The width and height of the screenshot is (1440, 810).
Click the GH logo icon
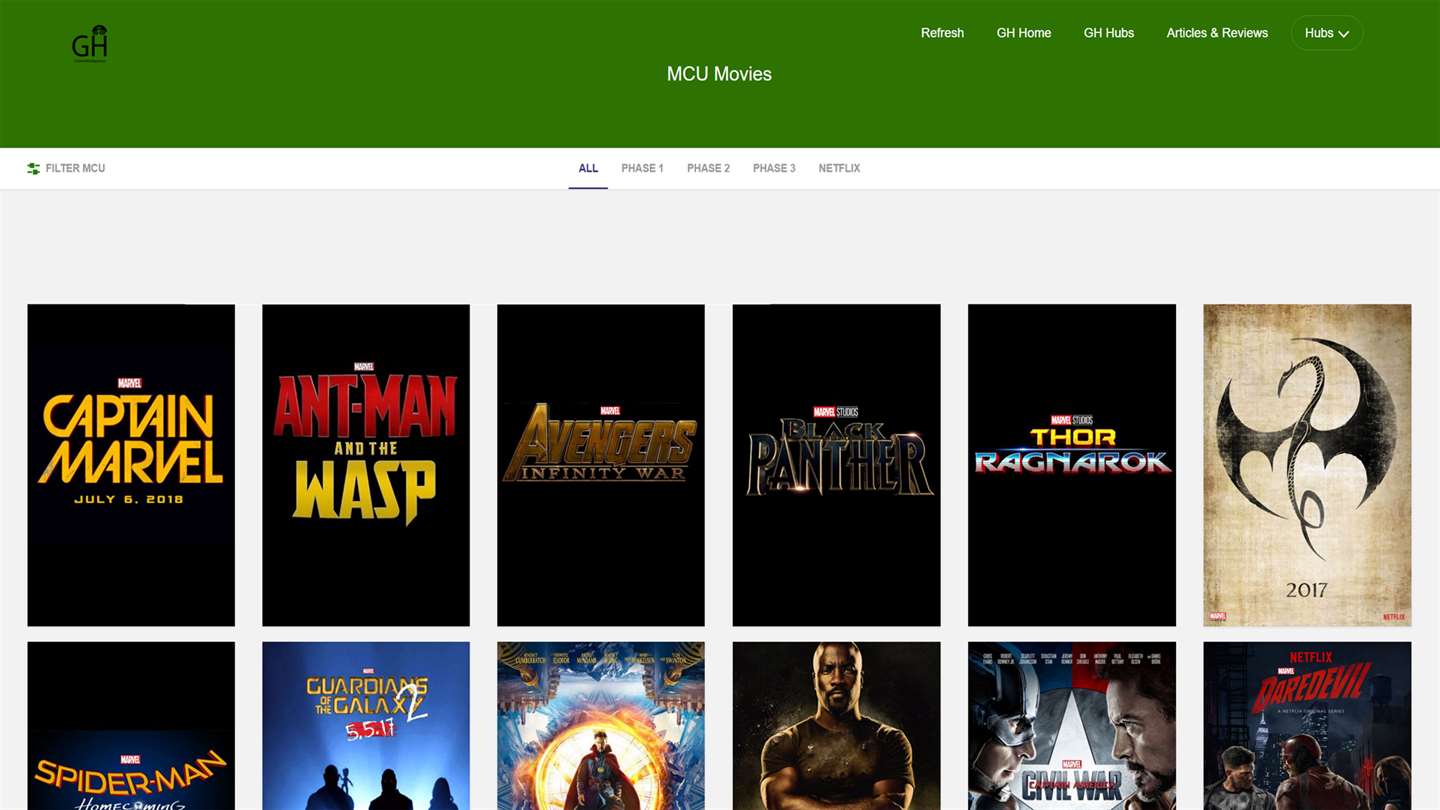click(90, 44)
